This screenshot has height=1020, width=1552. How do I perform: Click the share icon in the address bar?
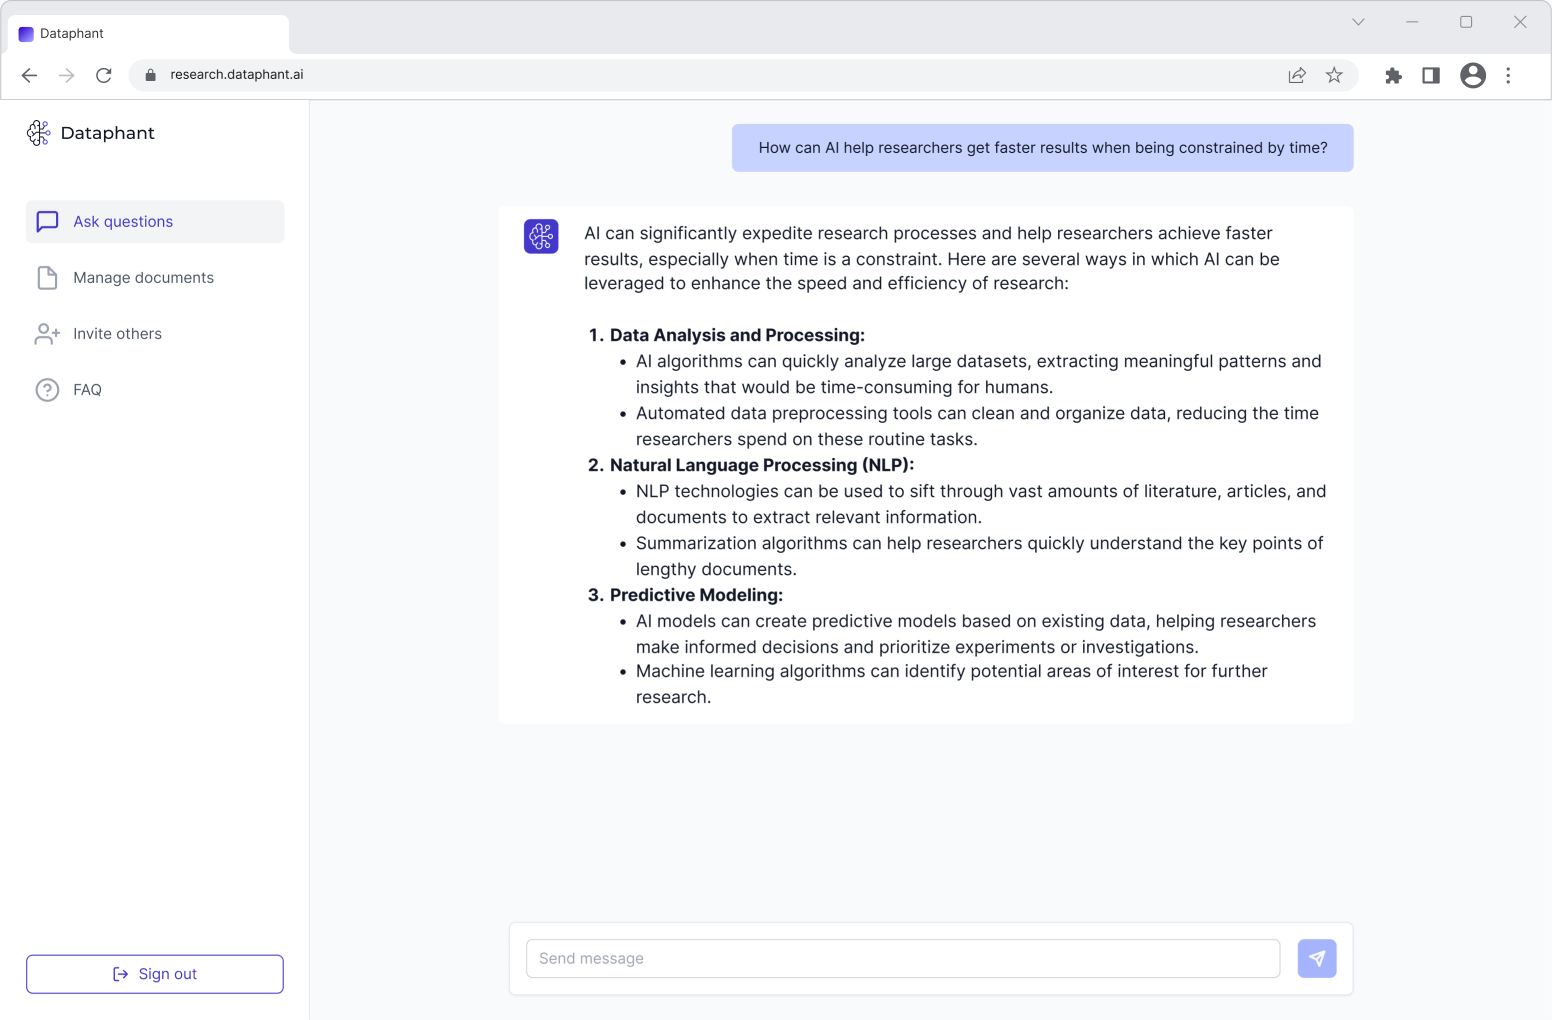coord(1297,75)
